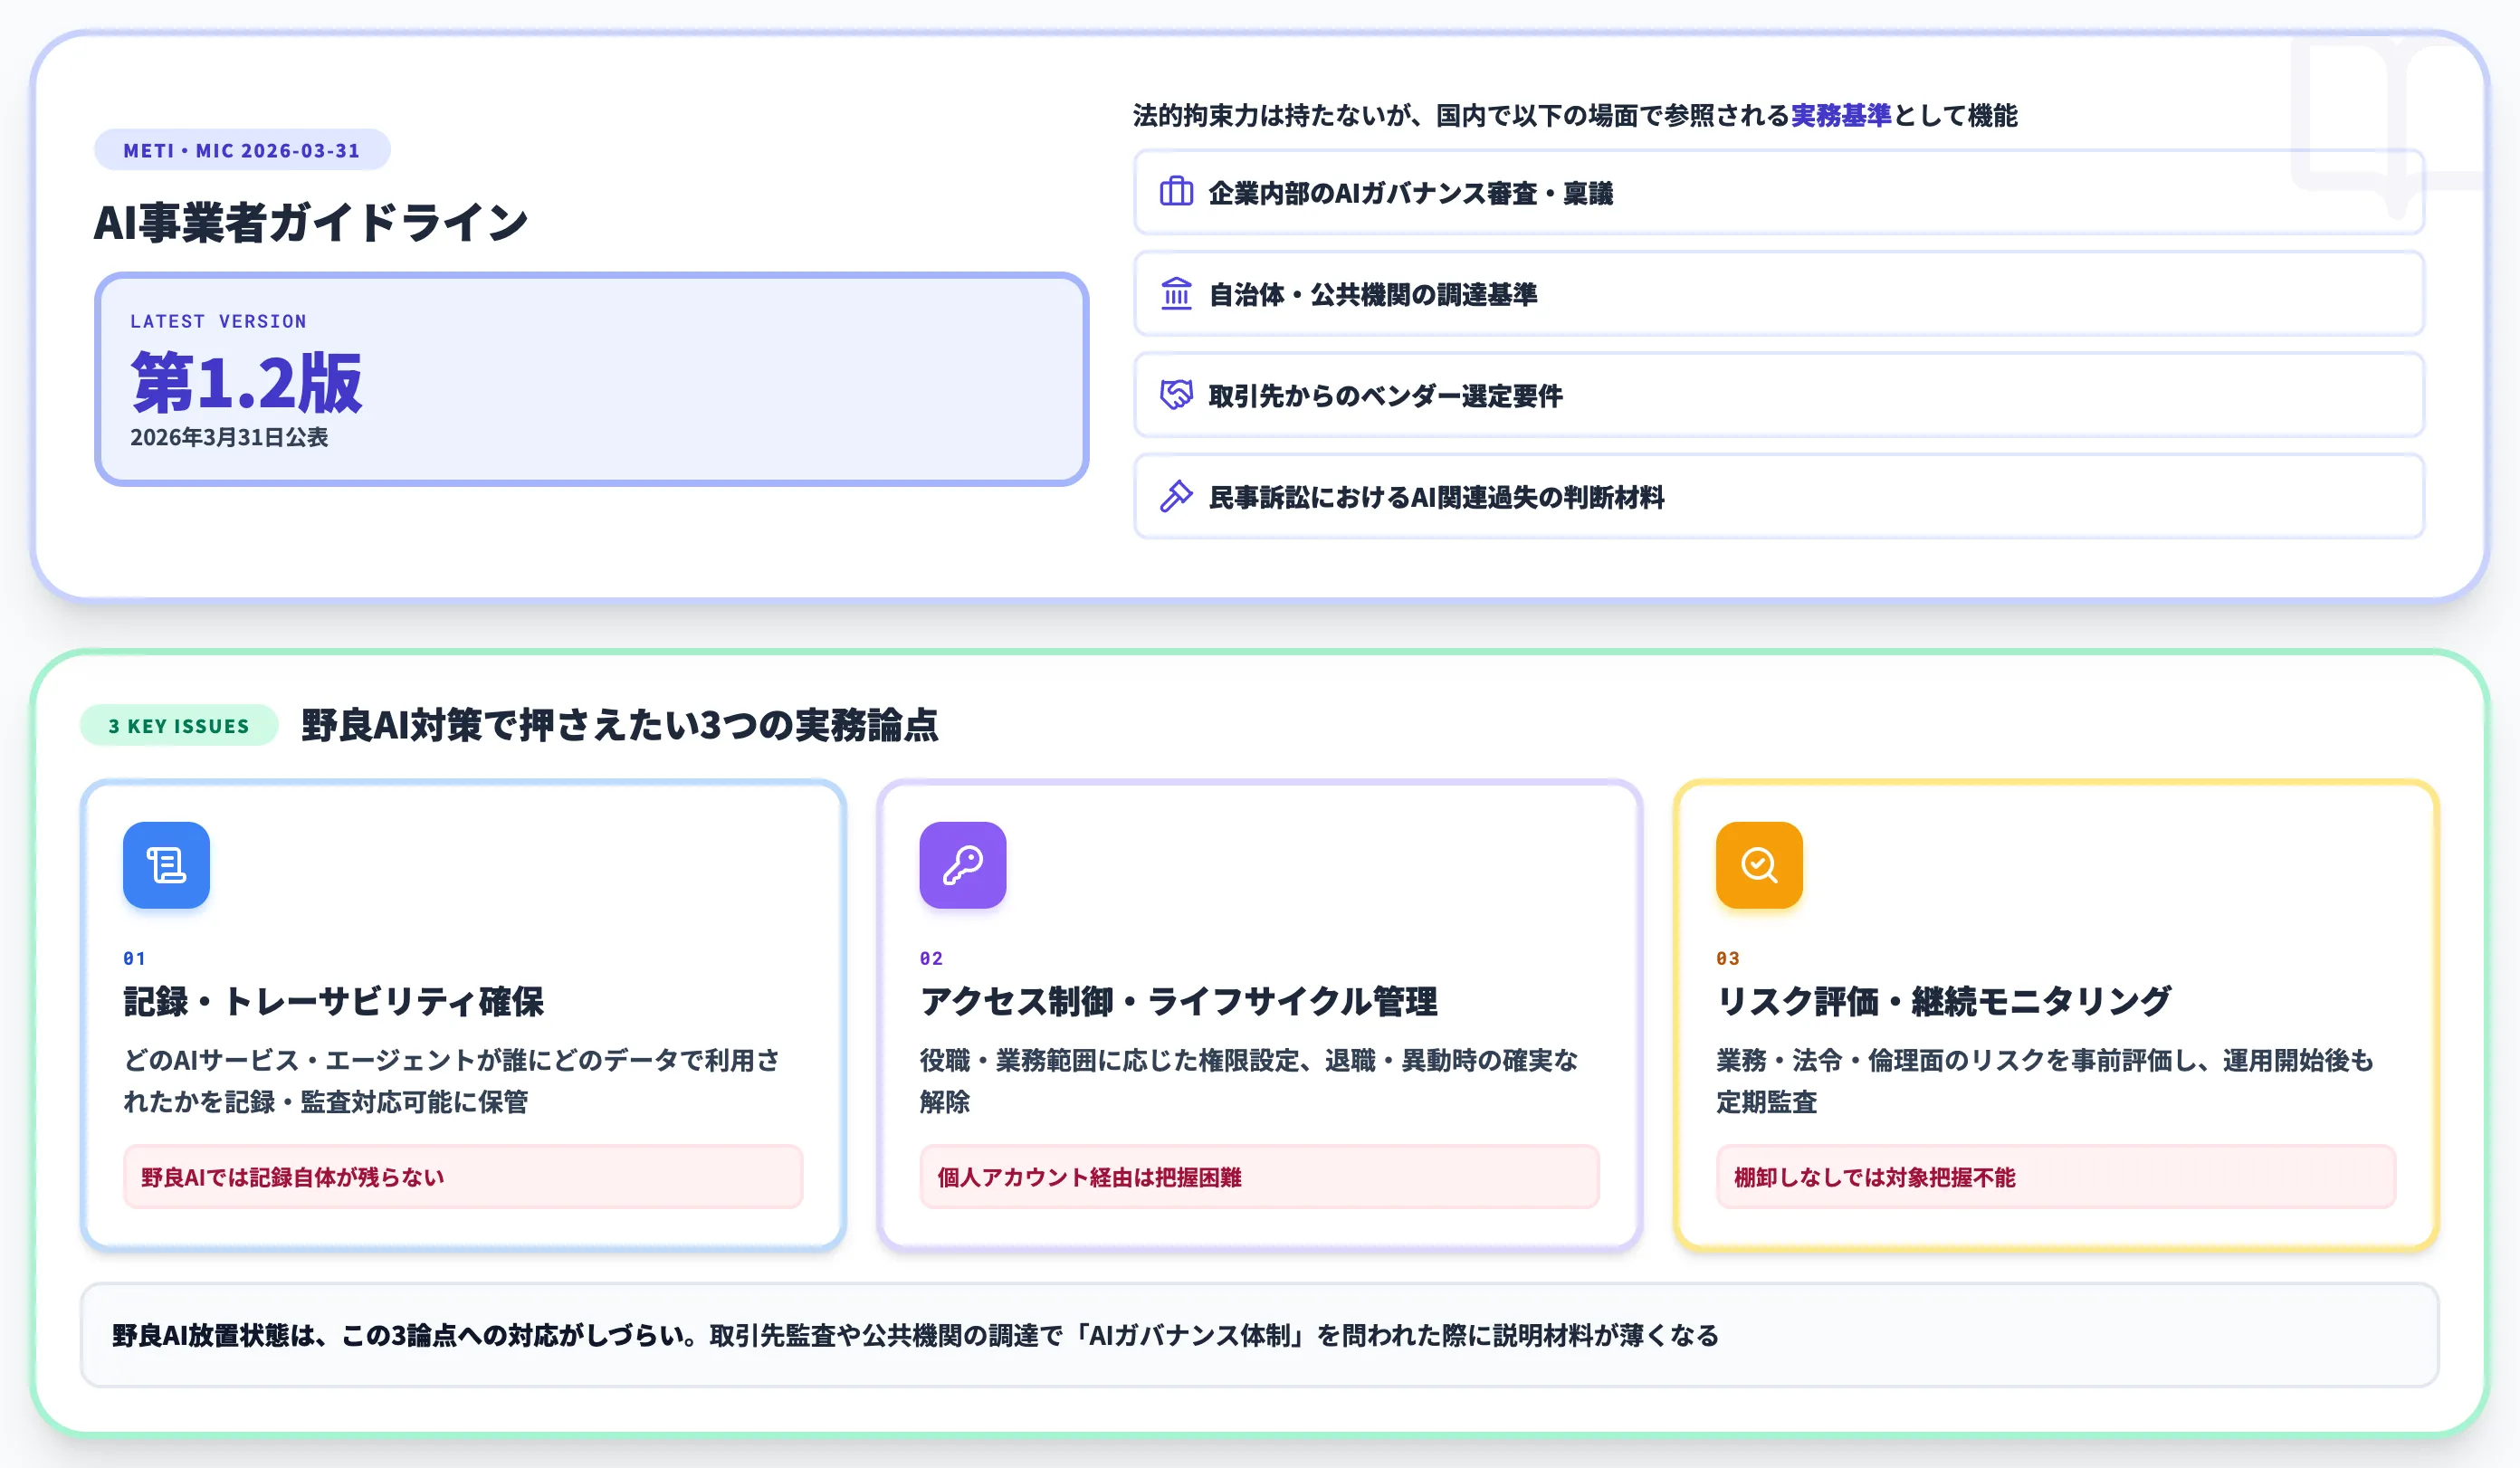Click the リスク評価・継続モニタリング card title

[1943, 1001]
